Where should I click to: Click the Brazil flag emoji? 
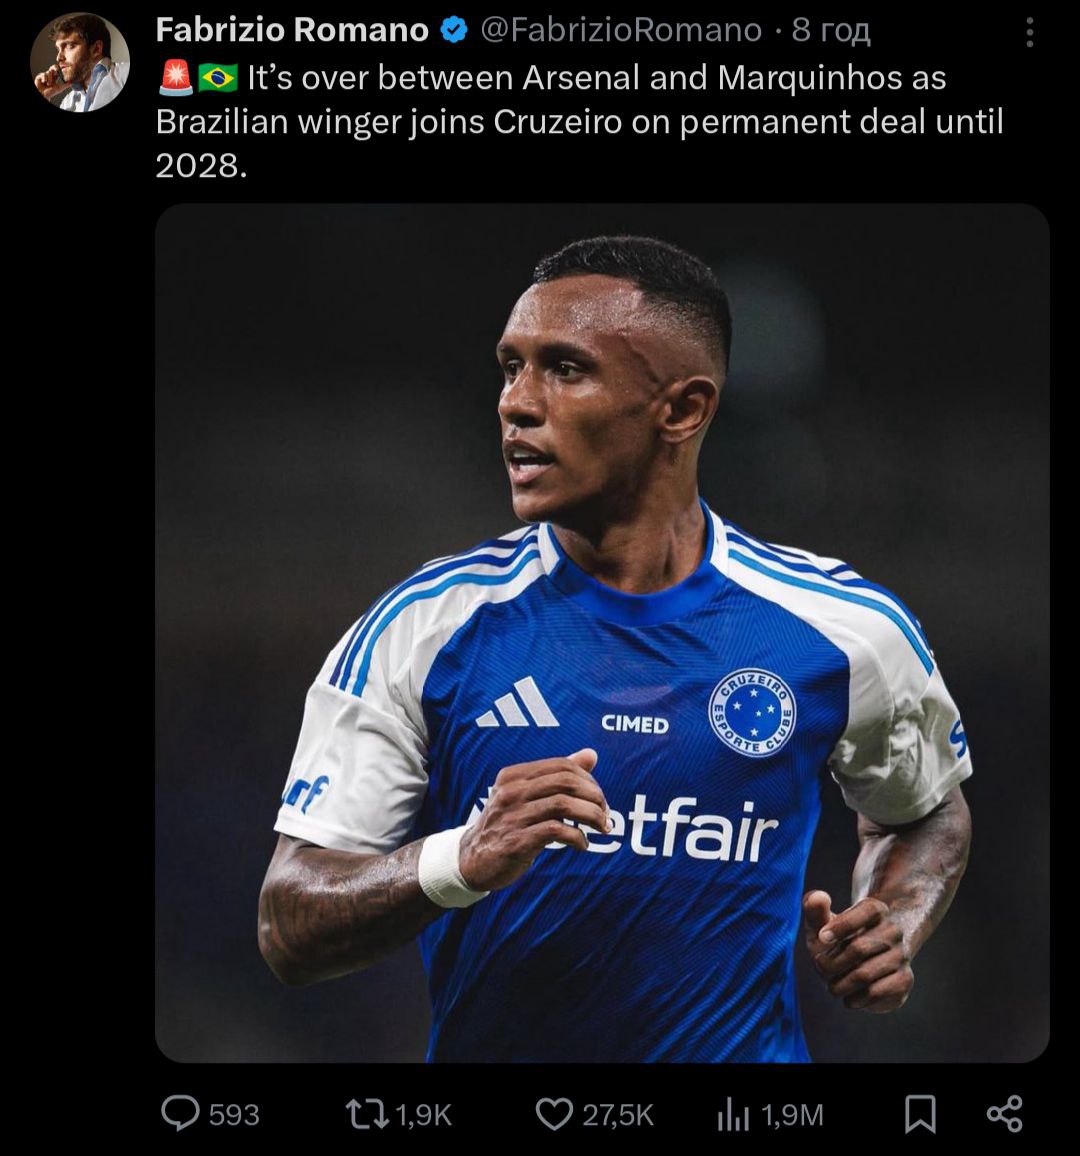(x=217, y=78)
